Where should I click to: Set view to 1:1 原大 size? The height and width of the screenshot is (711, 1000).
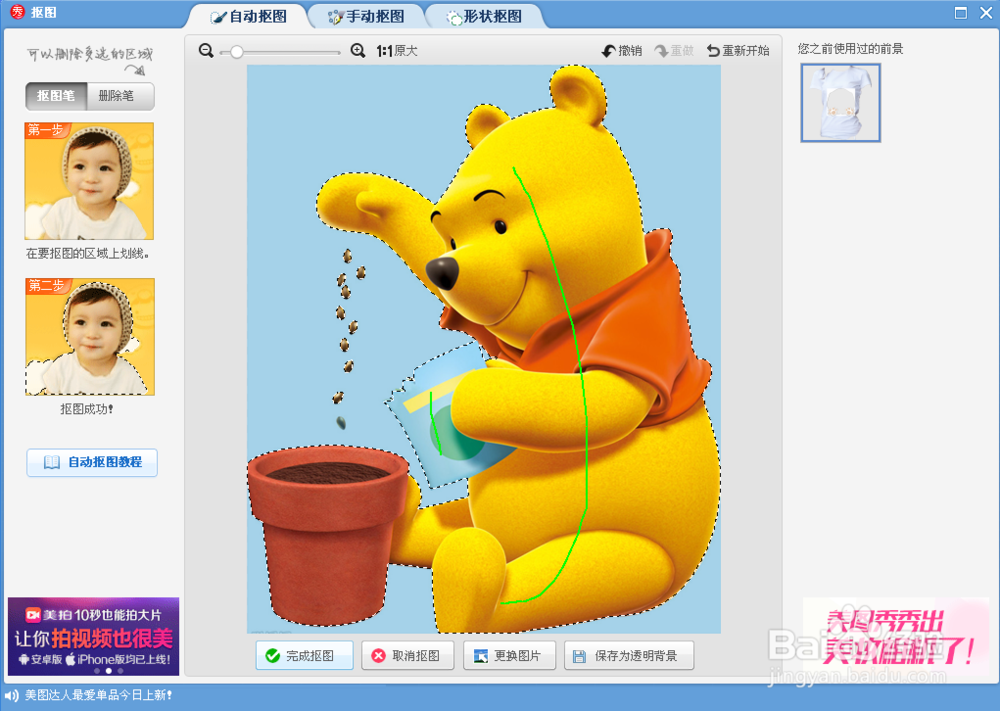(397, 51)
